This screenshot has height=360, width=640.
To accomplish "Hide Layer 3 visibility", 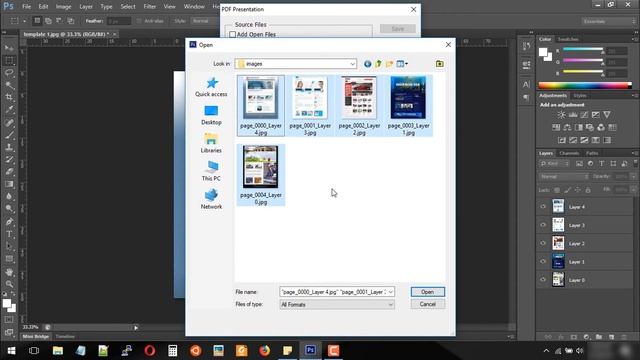I will (x=543, y=225).
